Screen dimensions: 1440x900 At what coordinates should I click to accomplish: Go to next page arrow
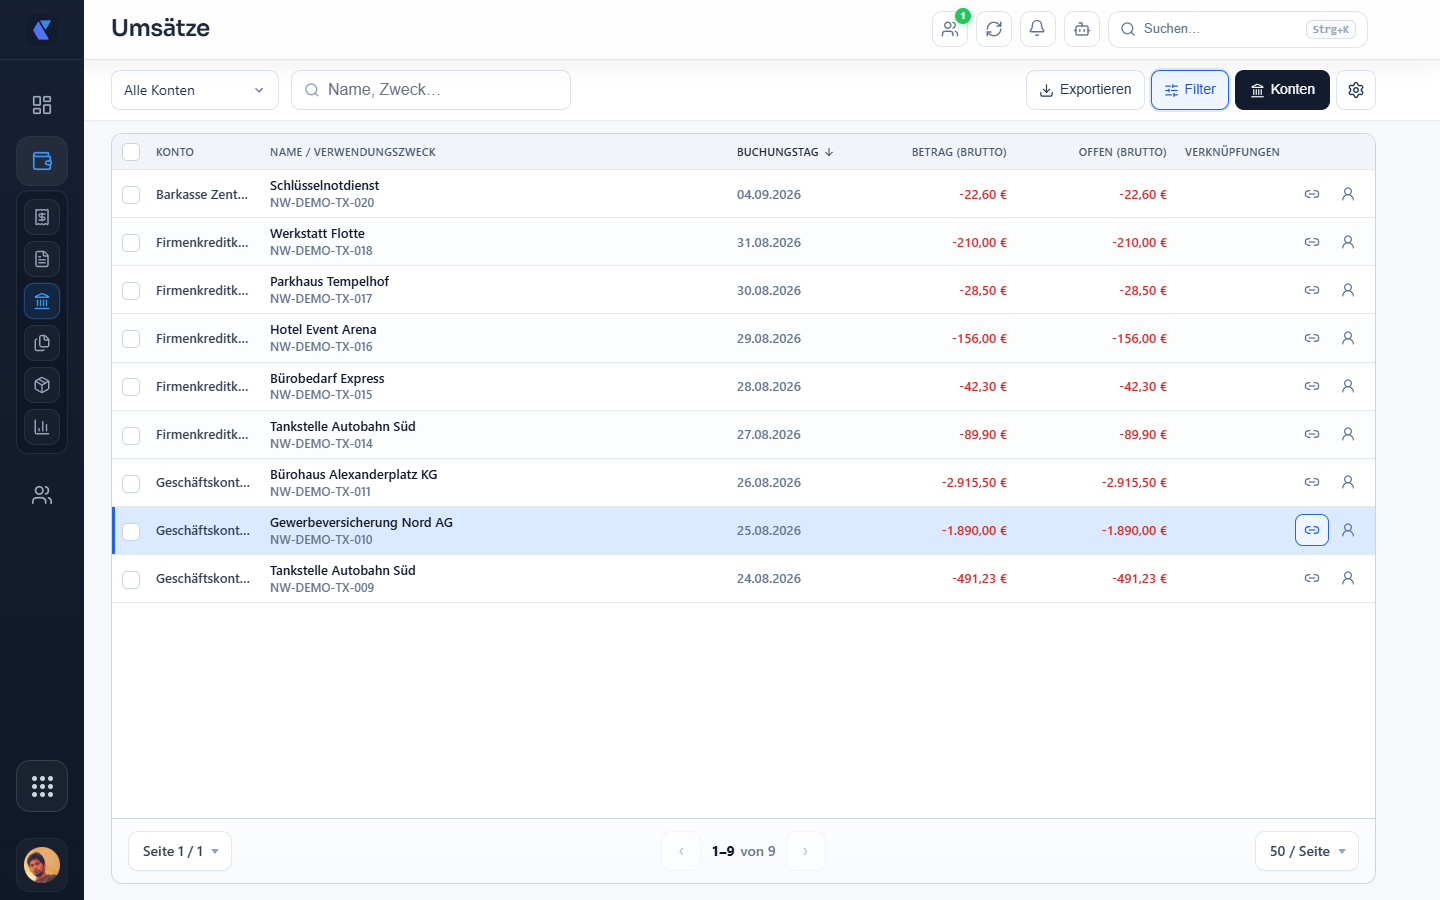pos(805,851)
